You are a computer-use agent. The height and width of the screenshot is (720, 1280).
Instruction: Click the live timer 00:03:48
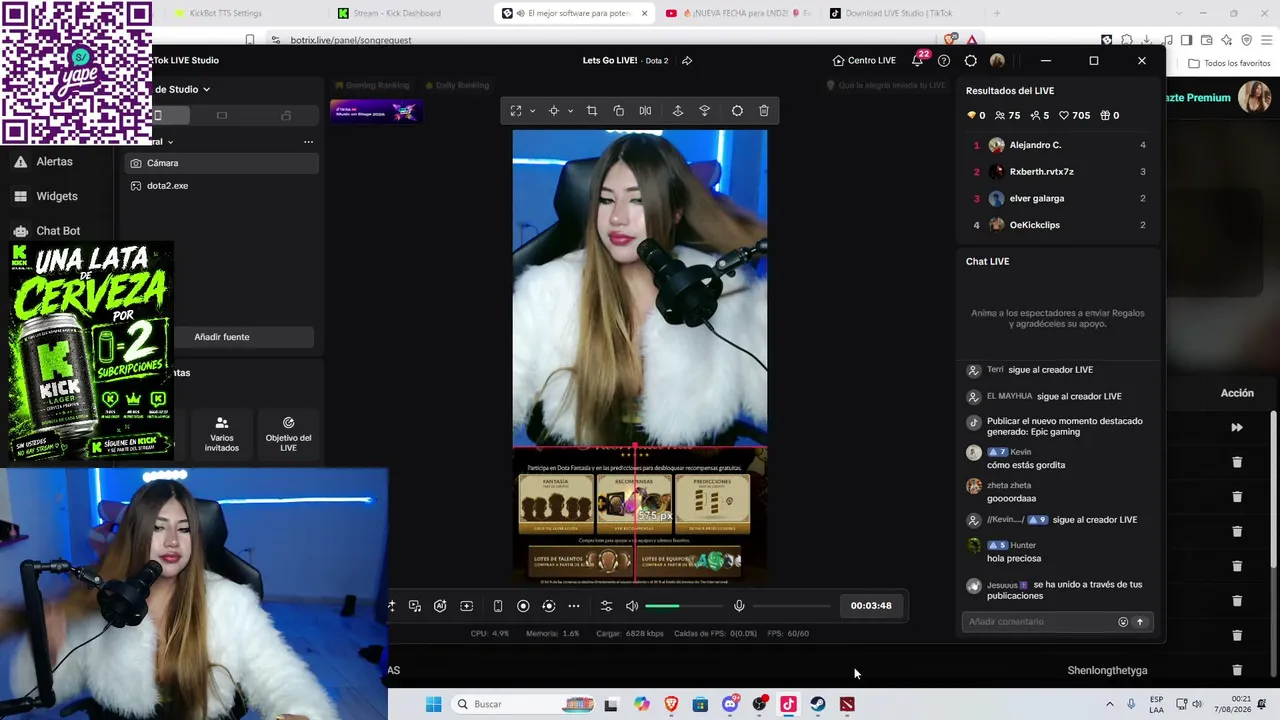tap(871, 606)
